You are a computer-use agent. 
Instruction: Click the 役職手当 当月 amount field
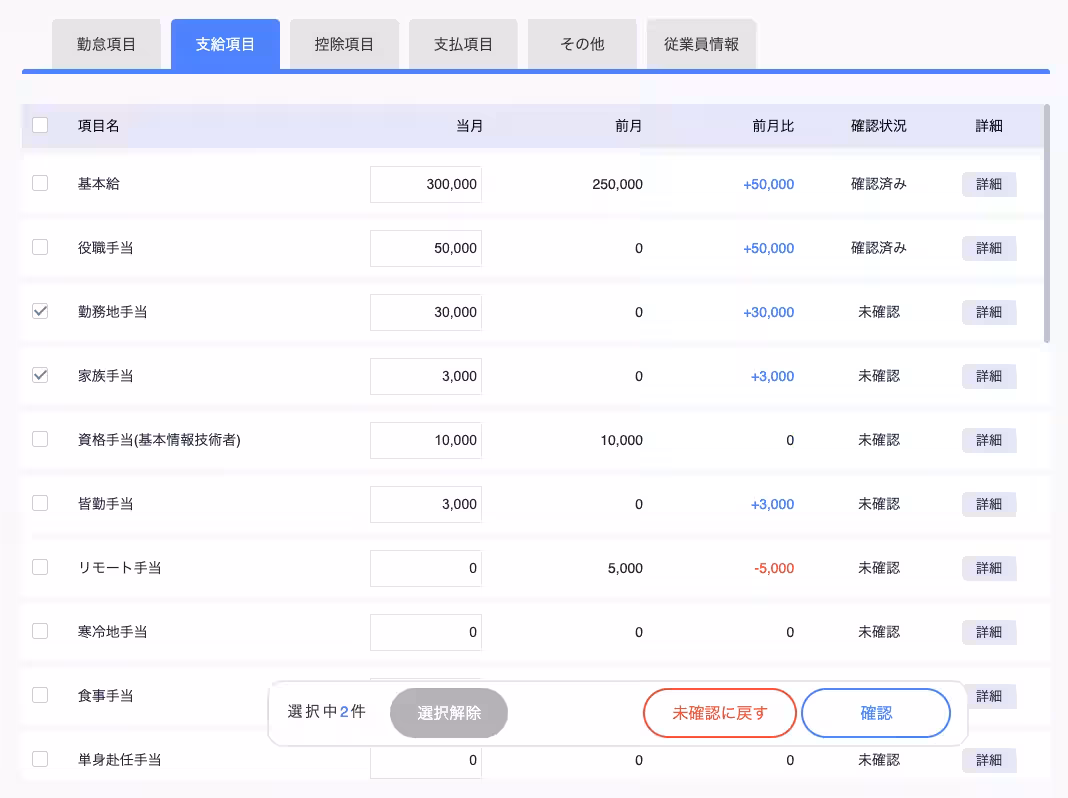(x=426, y=248)
